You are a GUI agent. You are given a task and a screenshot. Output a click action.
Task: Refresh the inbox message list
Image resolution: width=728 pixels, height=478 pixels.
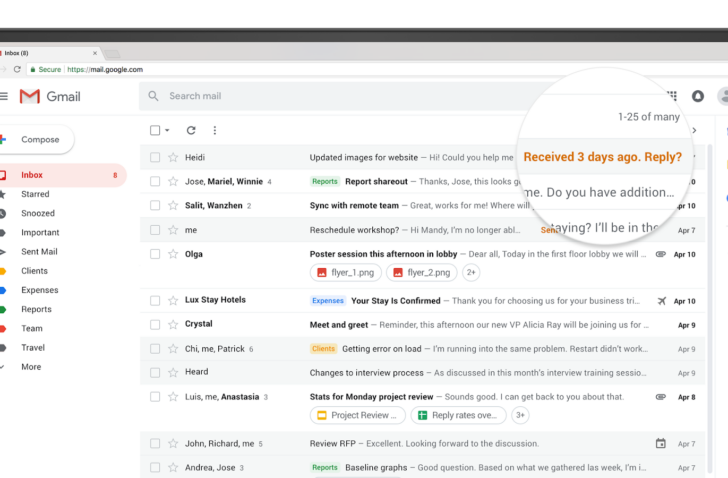coord(191,130)
